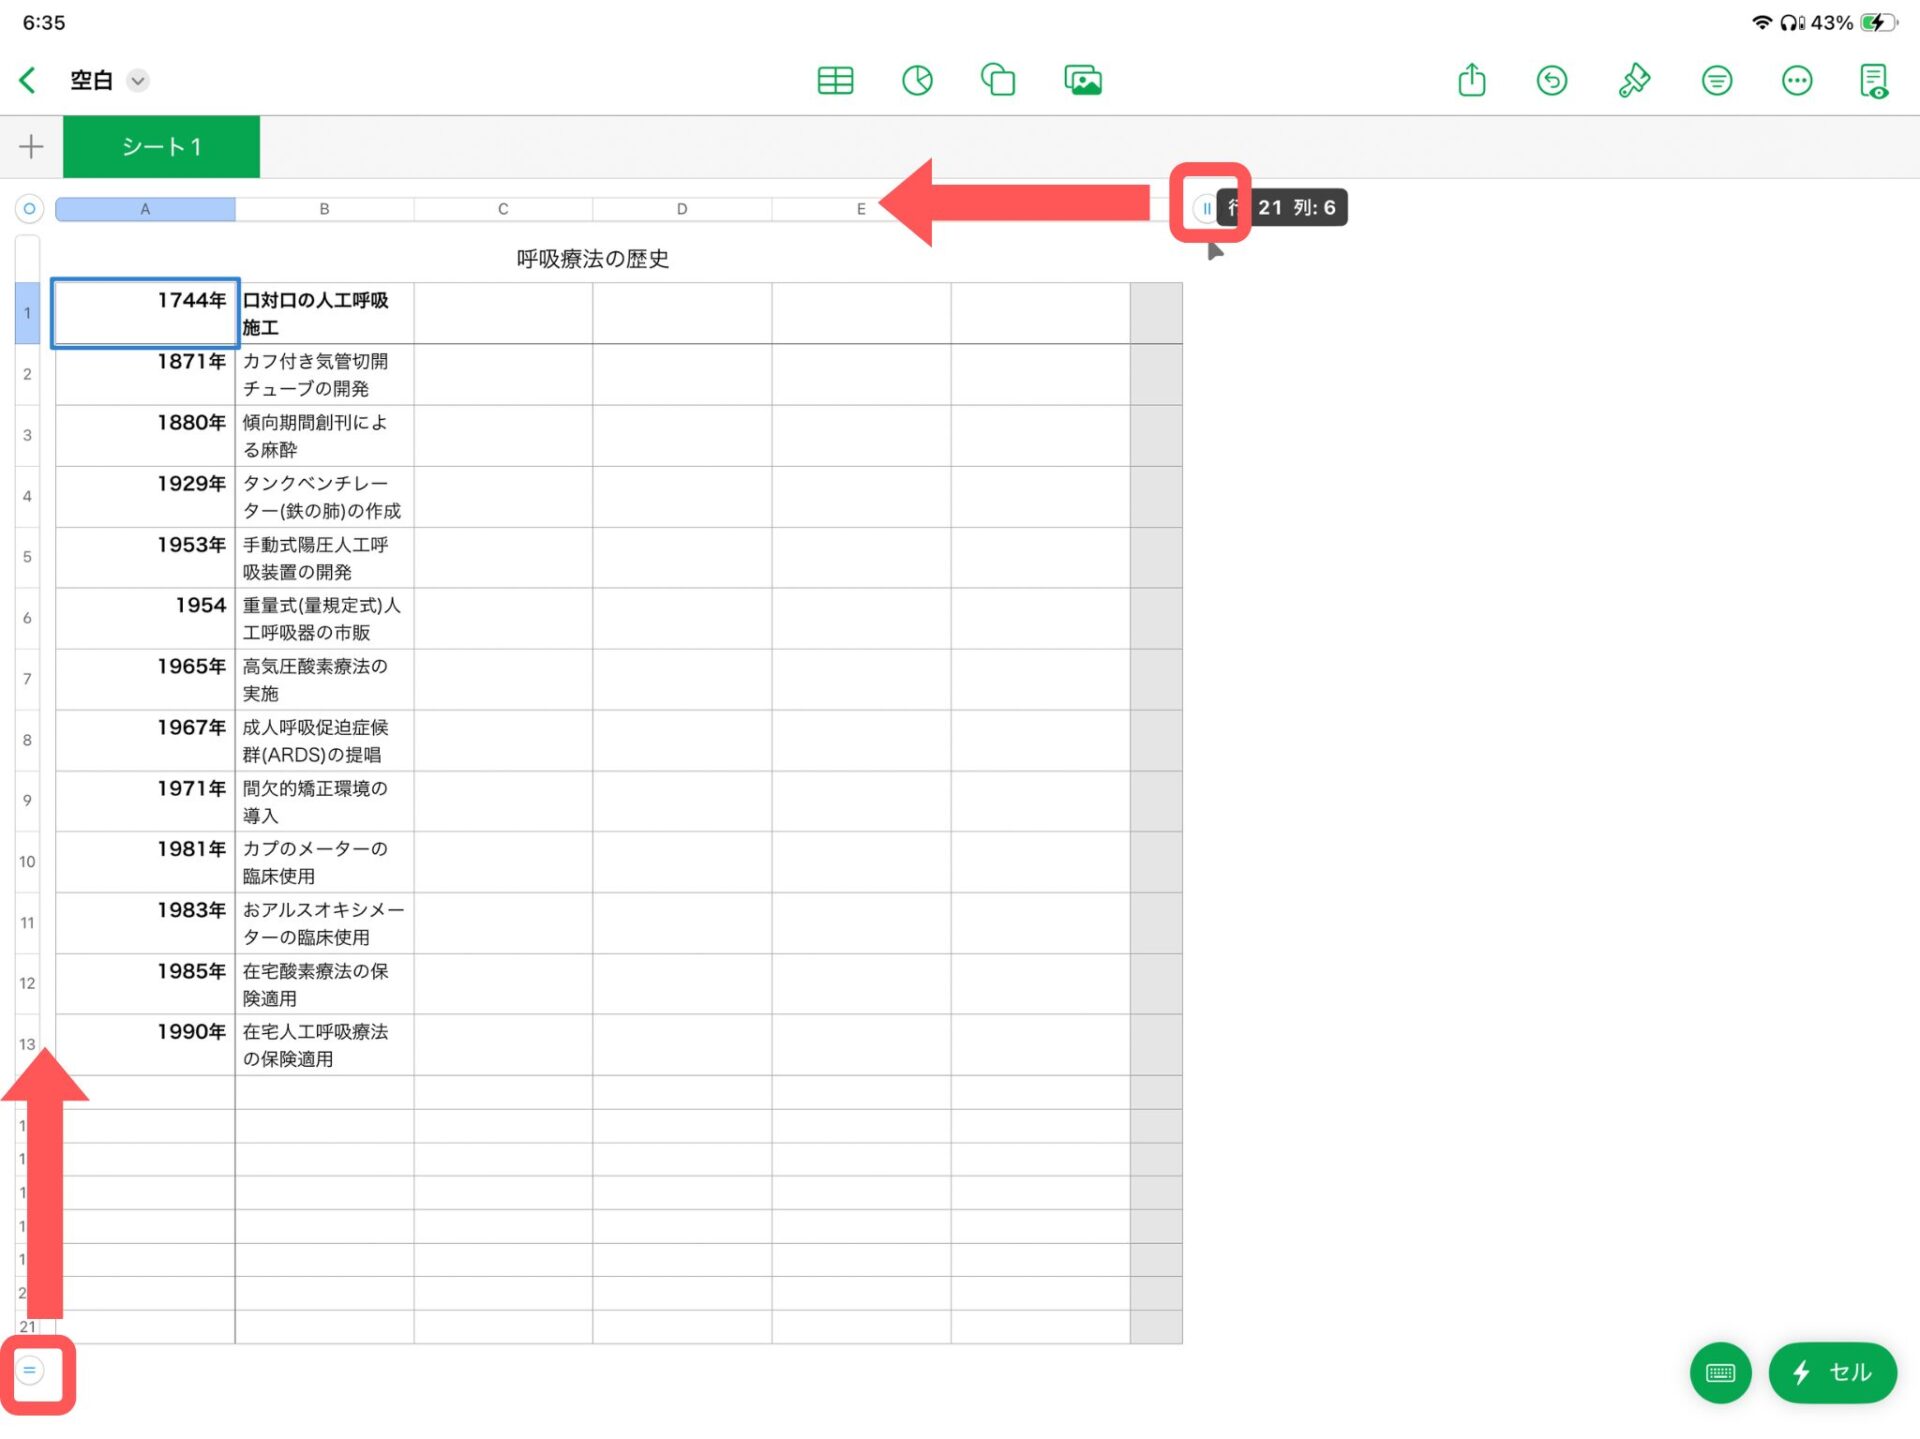1920x1439 pixels.
Task: Open the shapes insert menu
Action: point(998,80)
